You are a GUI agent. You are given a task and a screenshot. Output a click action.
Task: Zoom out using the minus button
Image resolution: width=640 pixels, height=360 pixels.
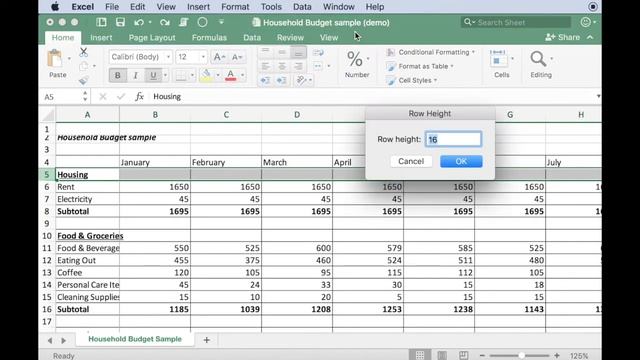pyautogui.click(x=482, y=356)
